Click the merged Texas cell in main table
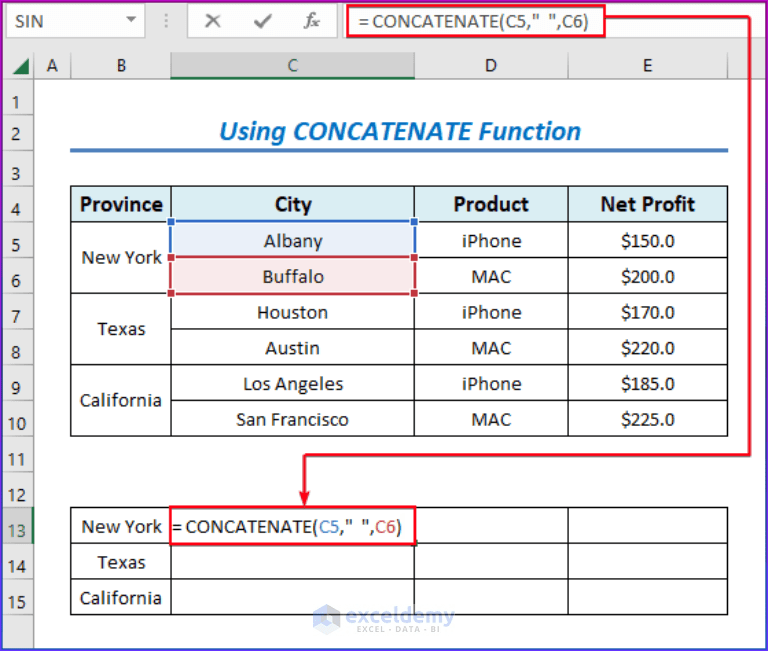Image resolution: width=768 pixels, height=651 pixels. 121,329
